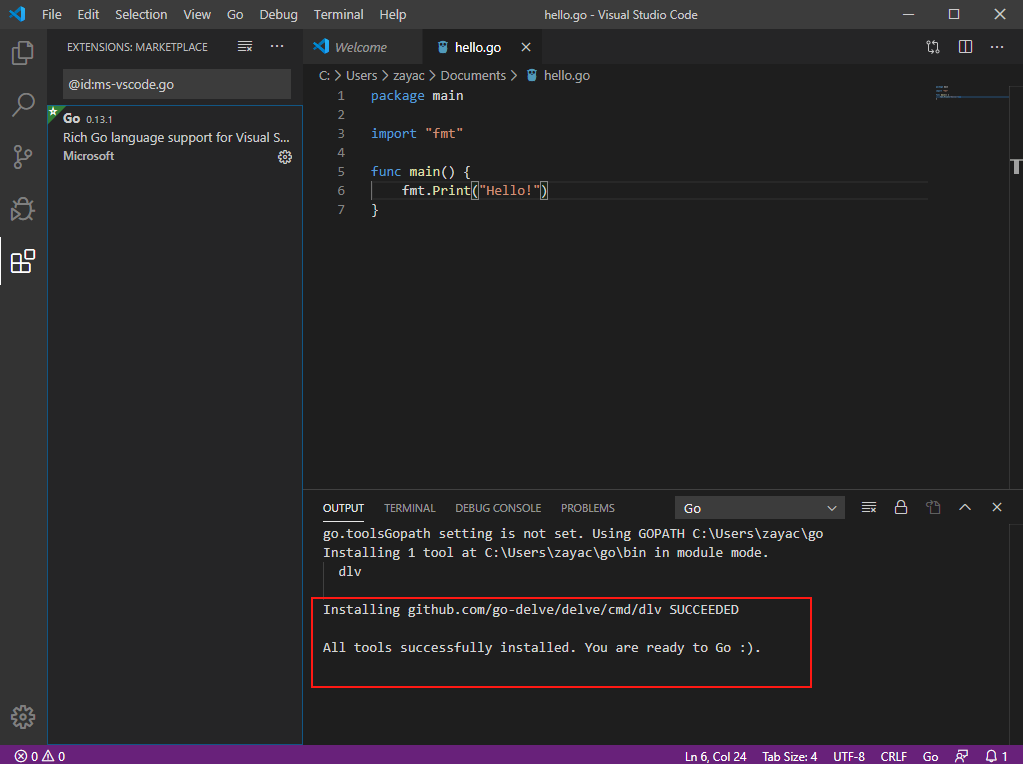Screen dimensions: 1023x764
Task: Open the View menu
Action: (x=196, y=14)
